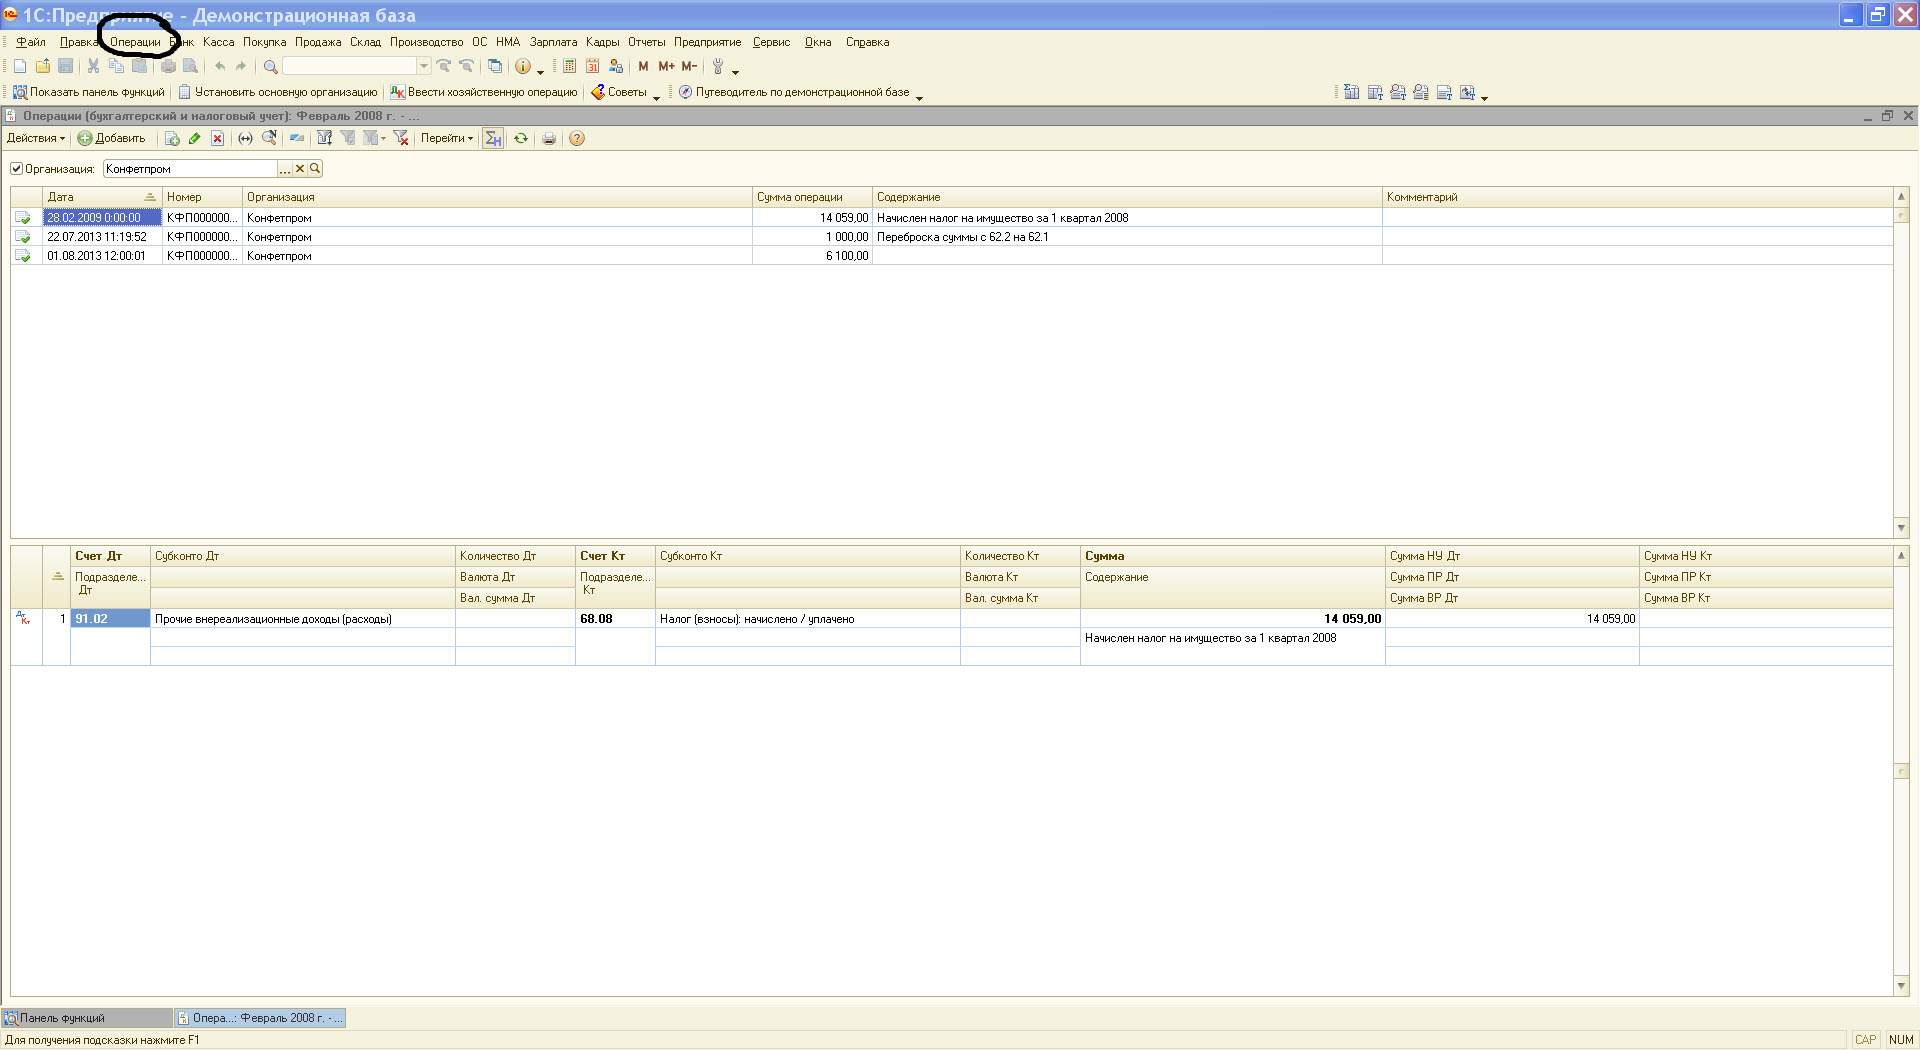Click Ввести хозяйственную операцию button
Image resolution: width=1920 pixels, height=1050 pixels.
point(484,92)
